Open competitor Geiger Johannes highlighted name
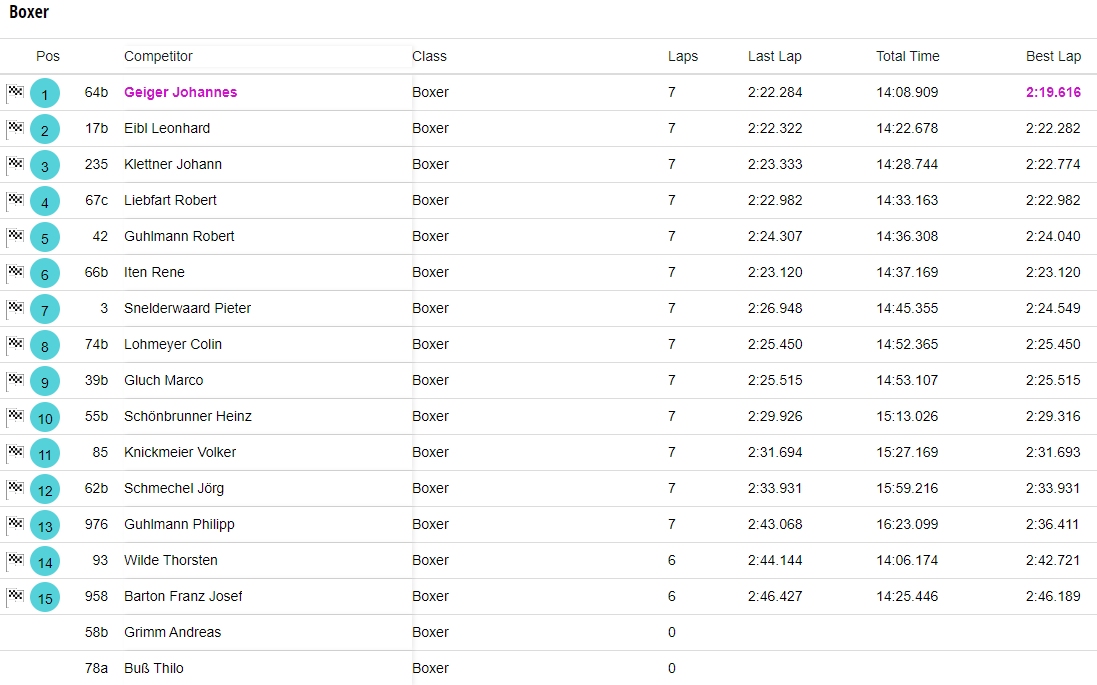Image resolution: width=1097 pixels, height=685 pixels. coord(180,92)
